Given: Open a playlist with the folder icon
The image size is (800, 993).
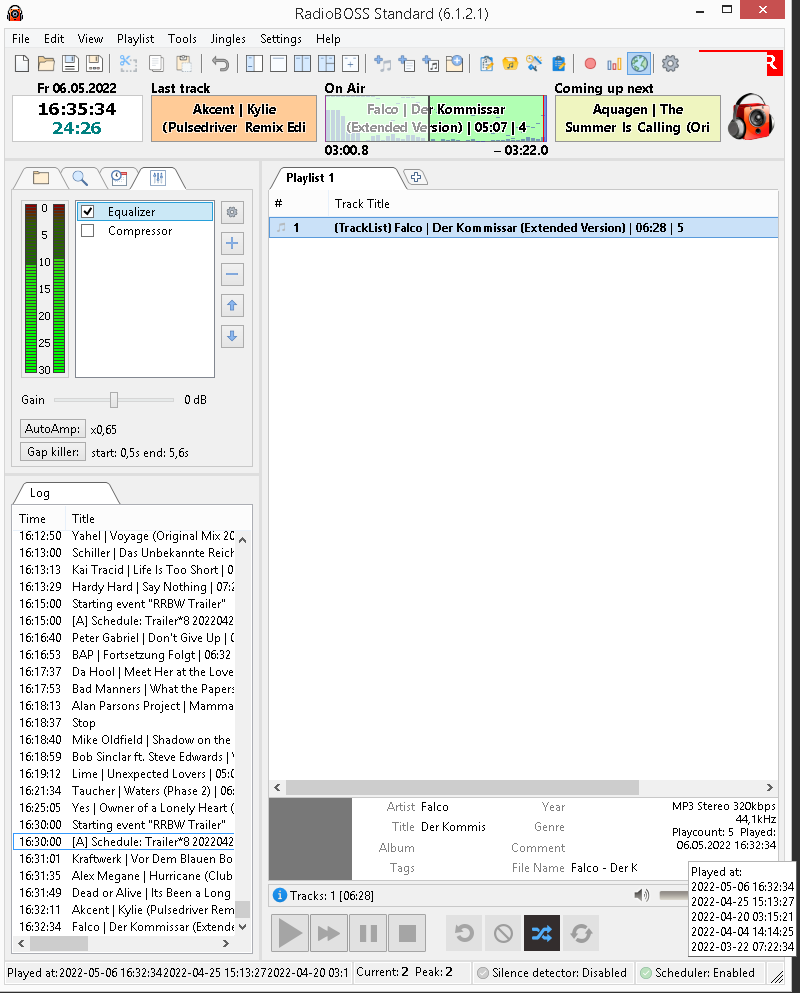Looking at the screenshot, I should click(46, 63).
